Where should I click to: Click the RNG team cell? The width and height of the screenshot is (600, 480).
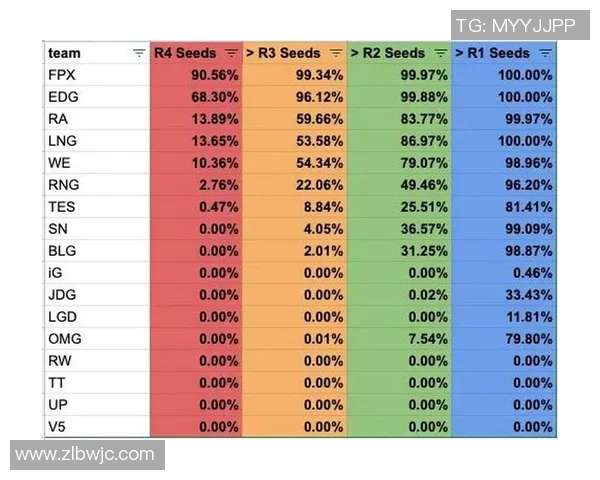(x=97, y=184)
